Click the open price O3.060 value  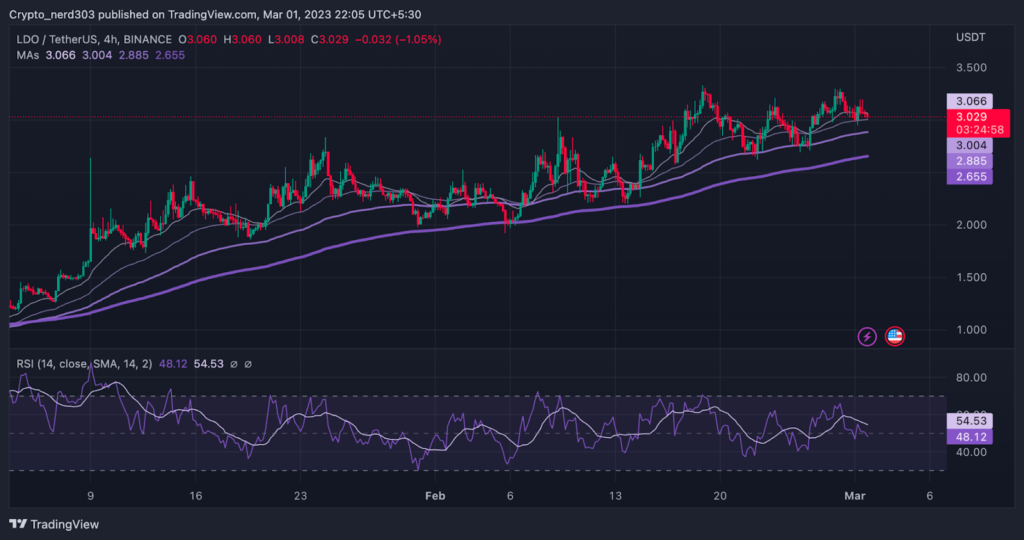tap(197, 40)
